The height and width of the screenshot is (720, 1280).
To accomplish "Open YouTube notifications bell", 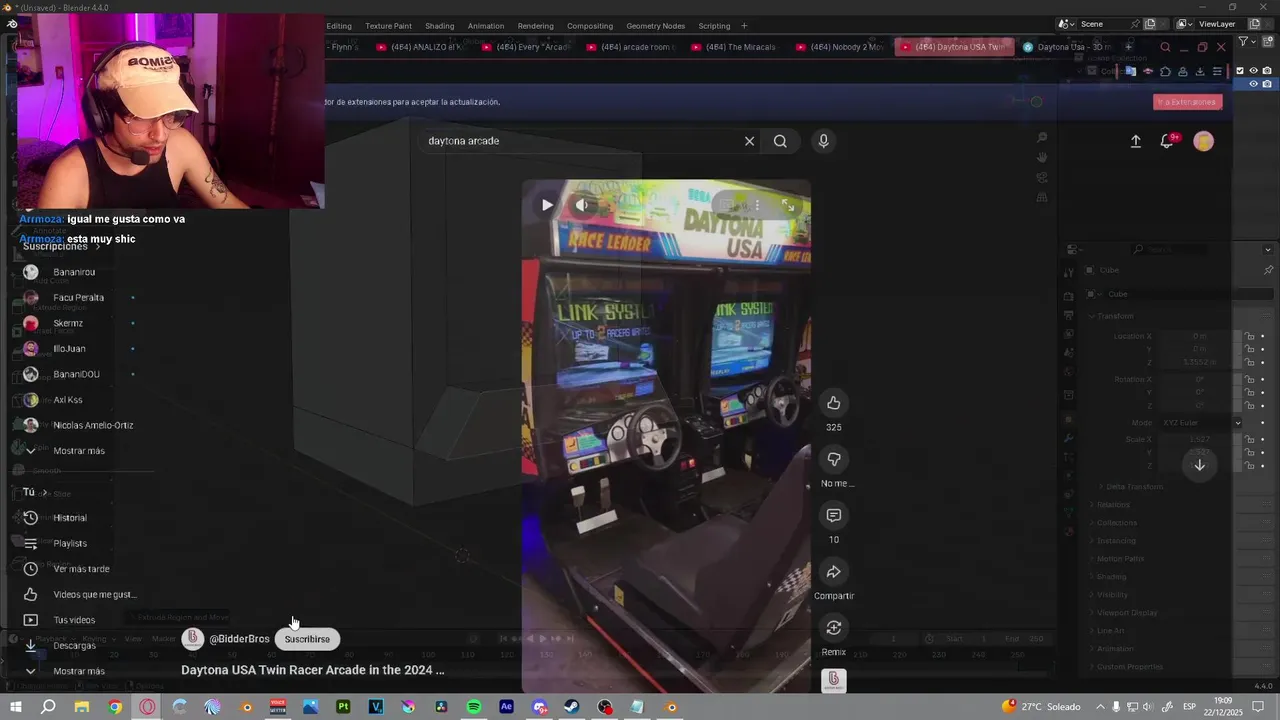I will (1167, 142).
